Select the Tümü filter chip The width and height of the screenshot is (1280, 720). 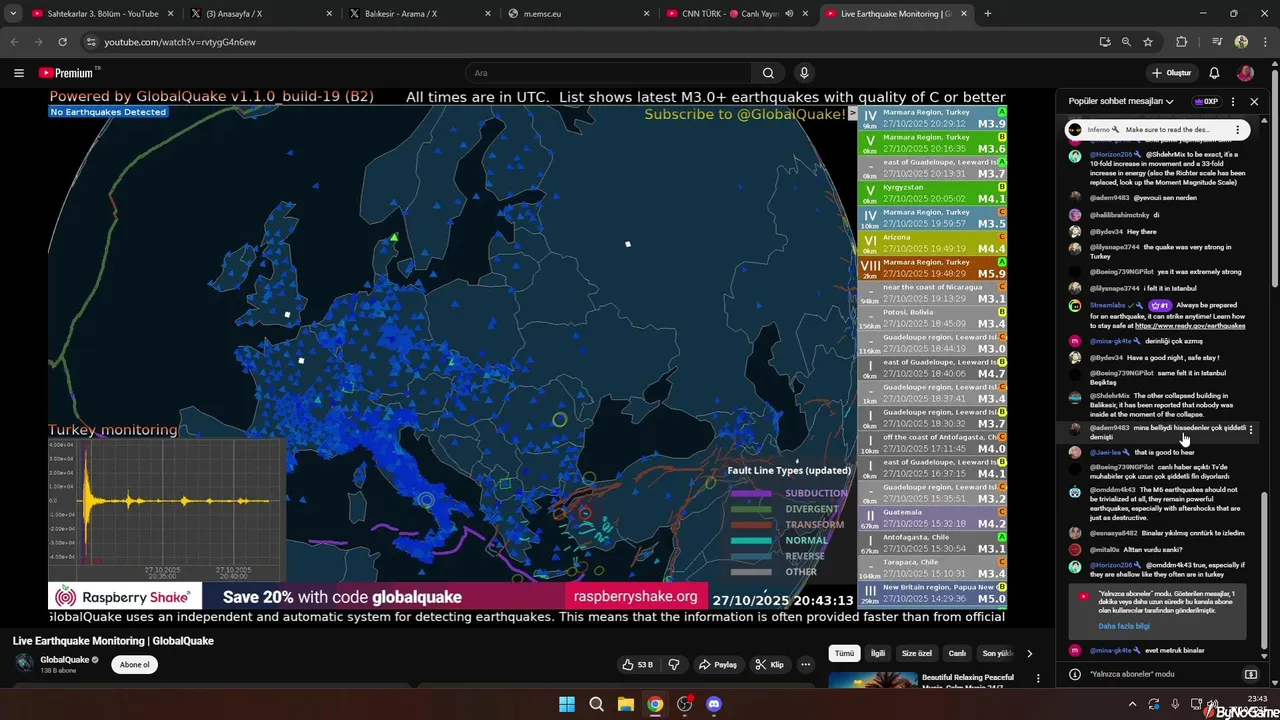click(x=844, y=653)
